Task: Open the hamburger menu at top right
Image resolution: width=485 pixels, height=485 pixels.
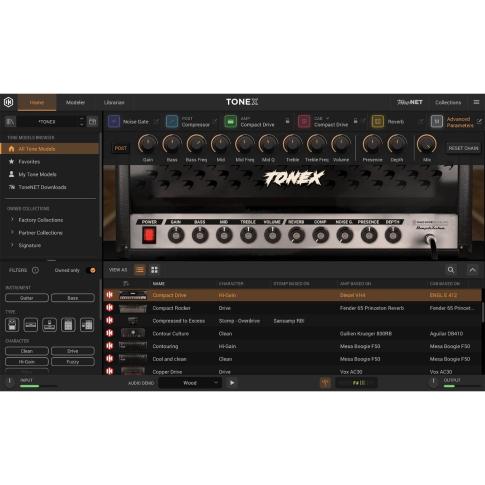Action: (476, 102)
